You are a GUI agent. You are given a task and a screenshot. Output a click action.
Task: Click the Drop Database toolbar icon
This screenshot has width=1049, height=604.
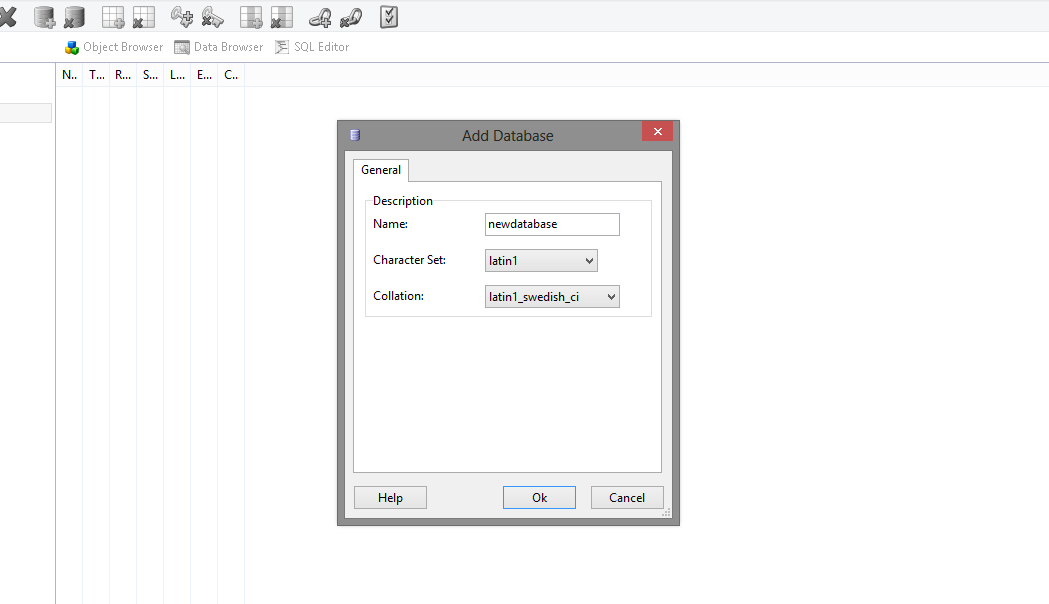tap(74, 17)
